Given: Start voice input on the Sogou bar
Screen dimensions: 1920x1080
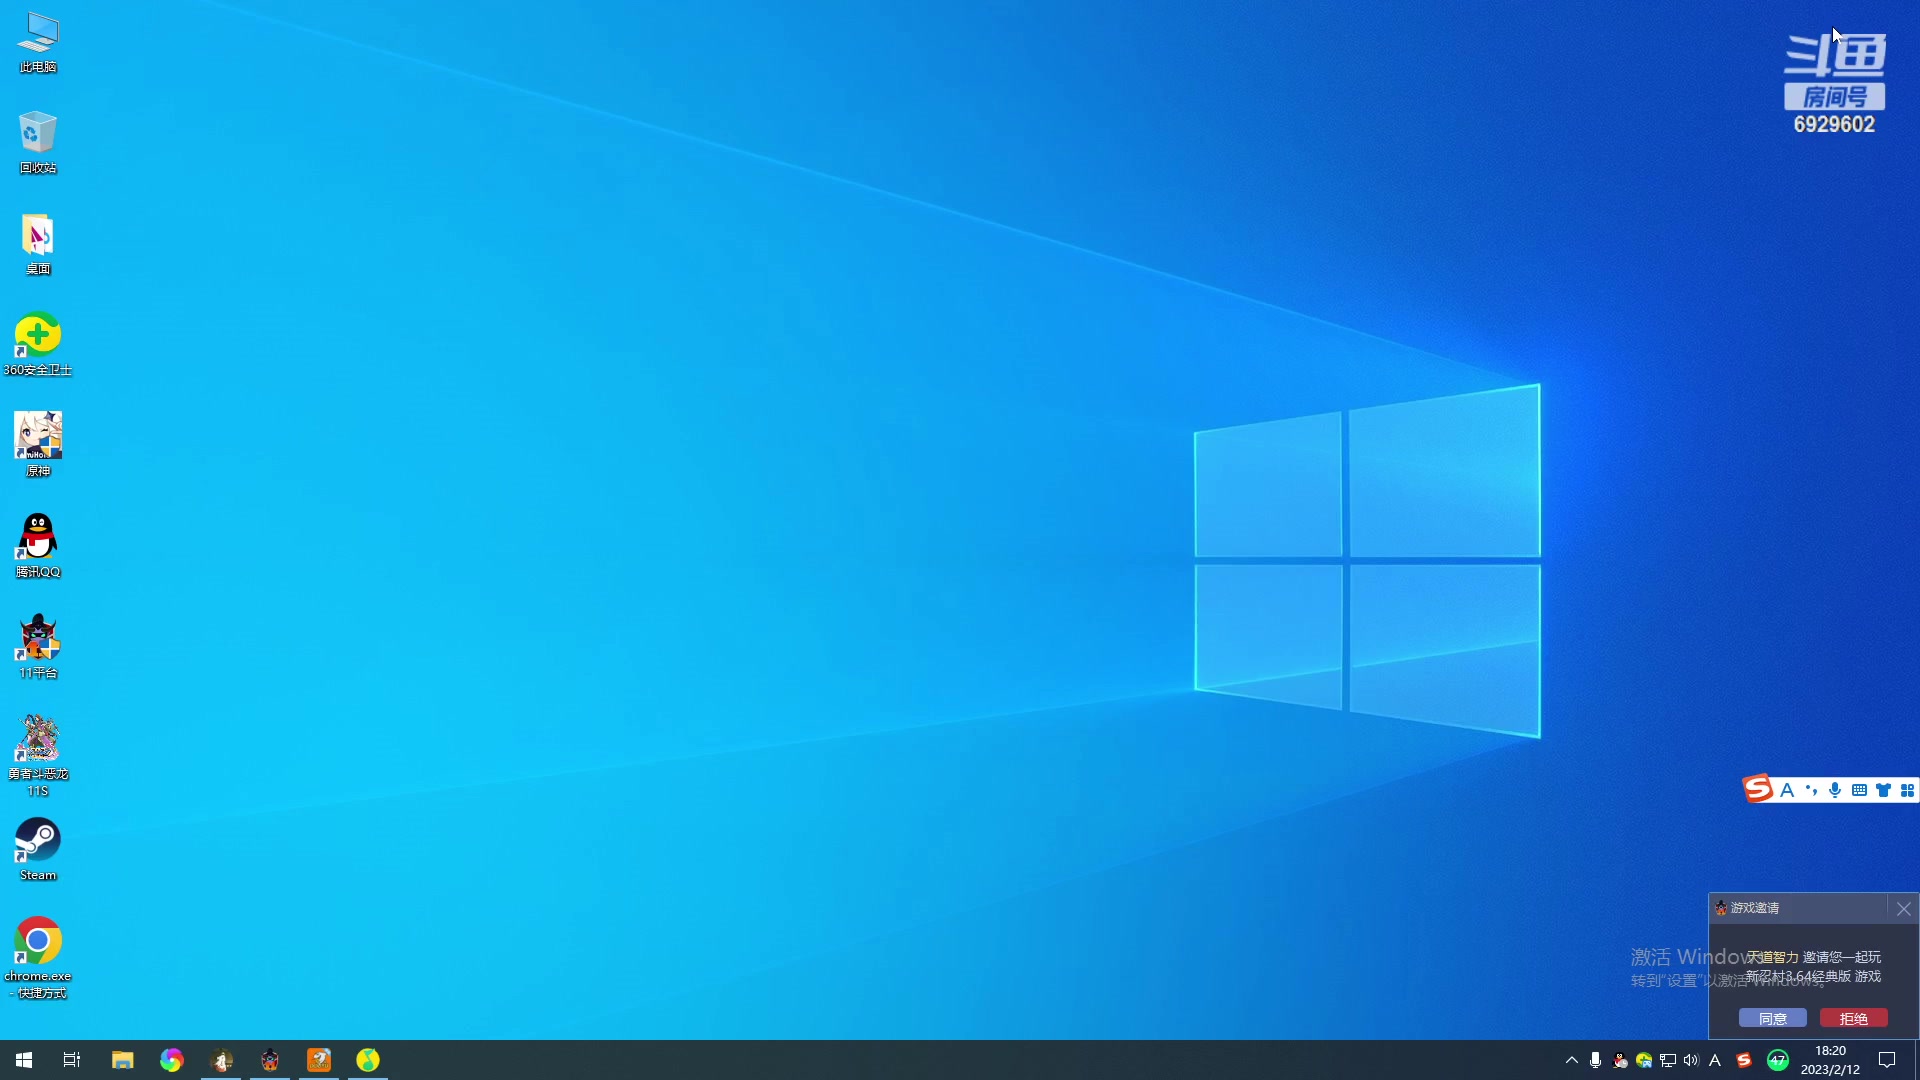Looking at the screenshot, I should (x=1835, y=790).
